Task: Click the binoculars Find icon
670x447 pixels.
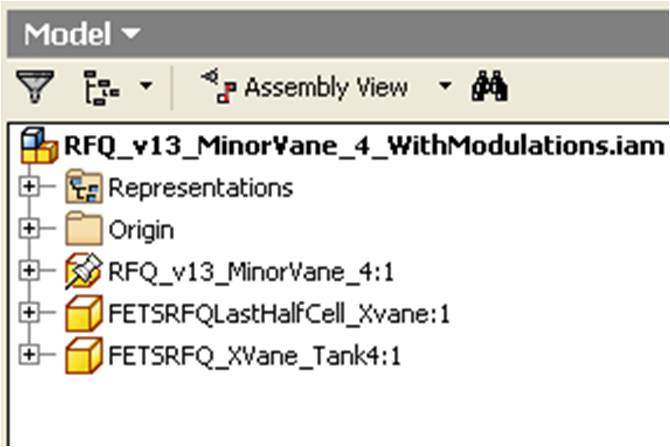Action: click(x=490, y=86)
